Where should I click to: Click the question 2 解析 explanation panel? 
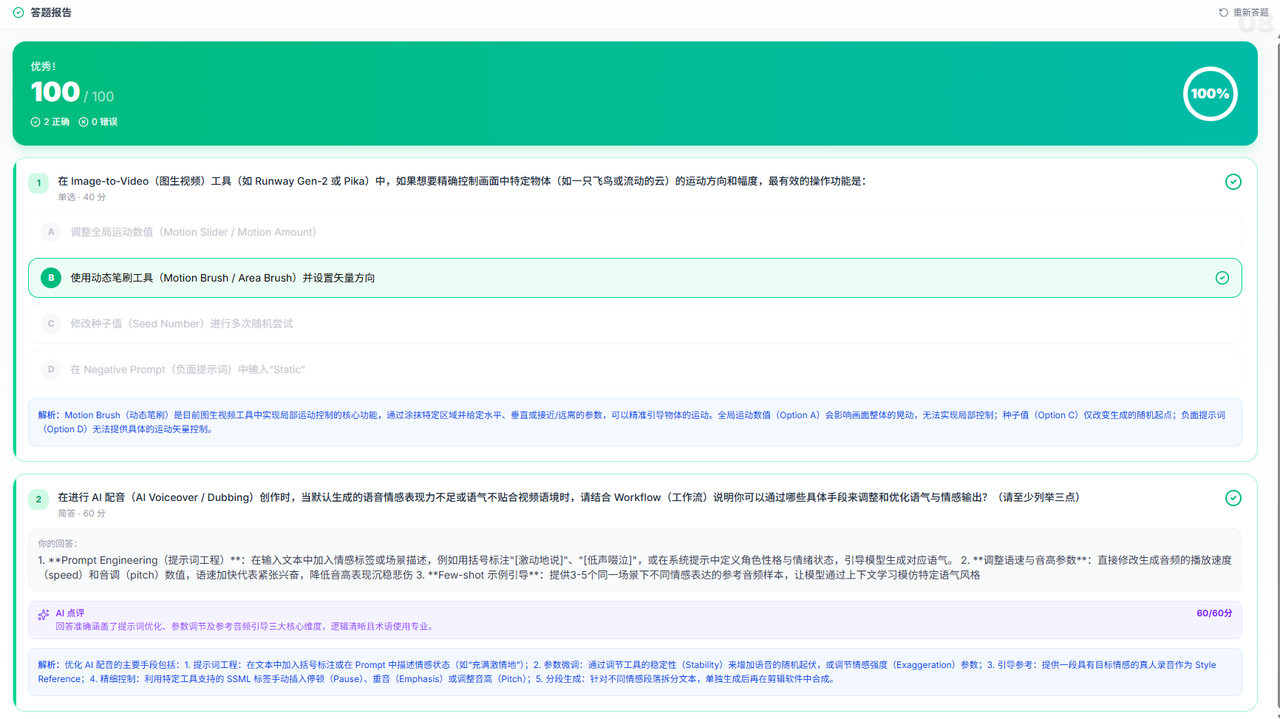(634, 671)
